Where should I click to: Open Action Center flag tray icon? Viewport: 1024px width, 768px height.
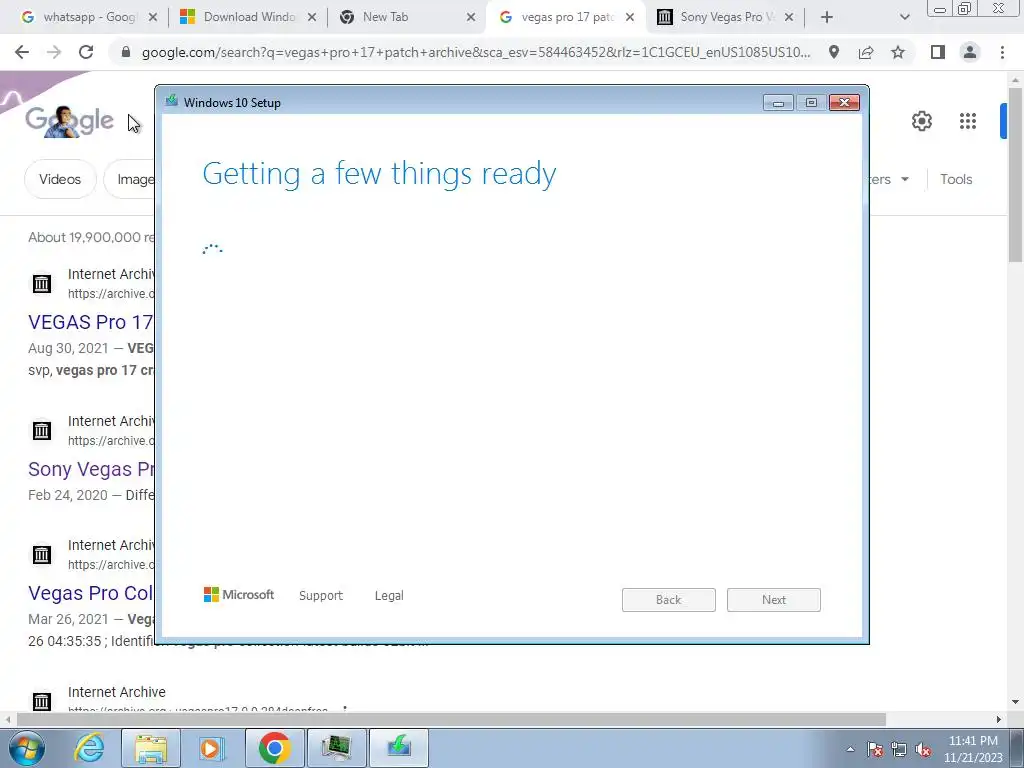874,750
